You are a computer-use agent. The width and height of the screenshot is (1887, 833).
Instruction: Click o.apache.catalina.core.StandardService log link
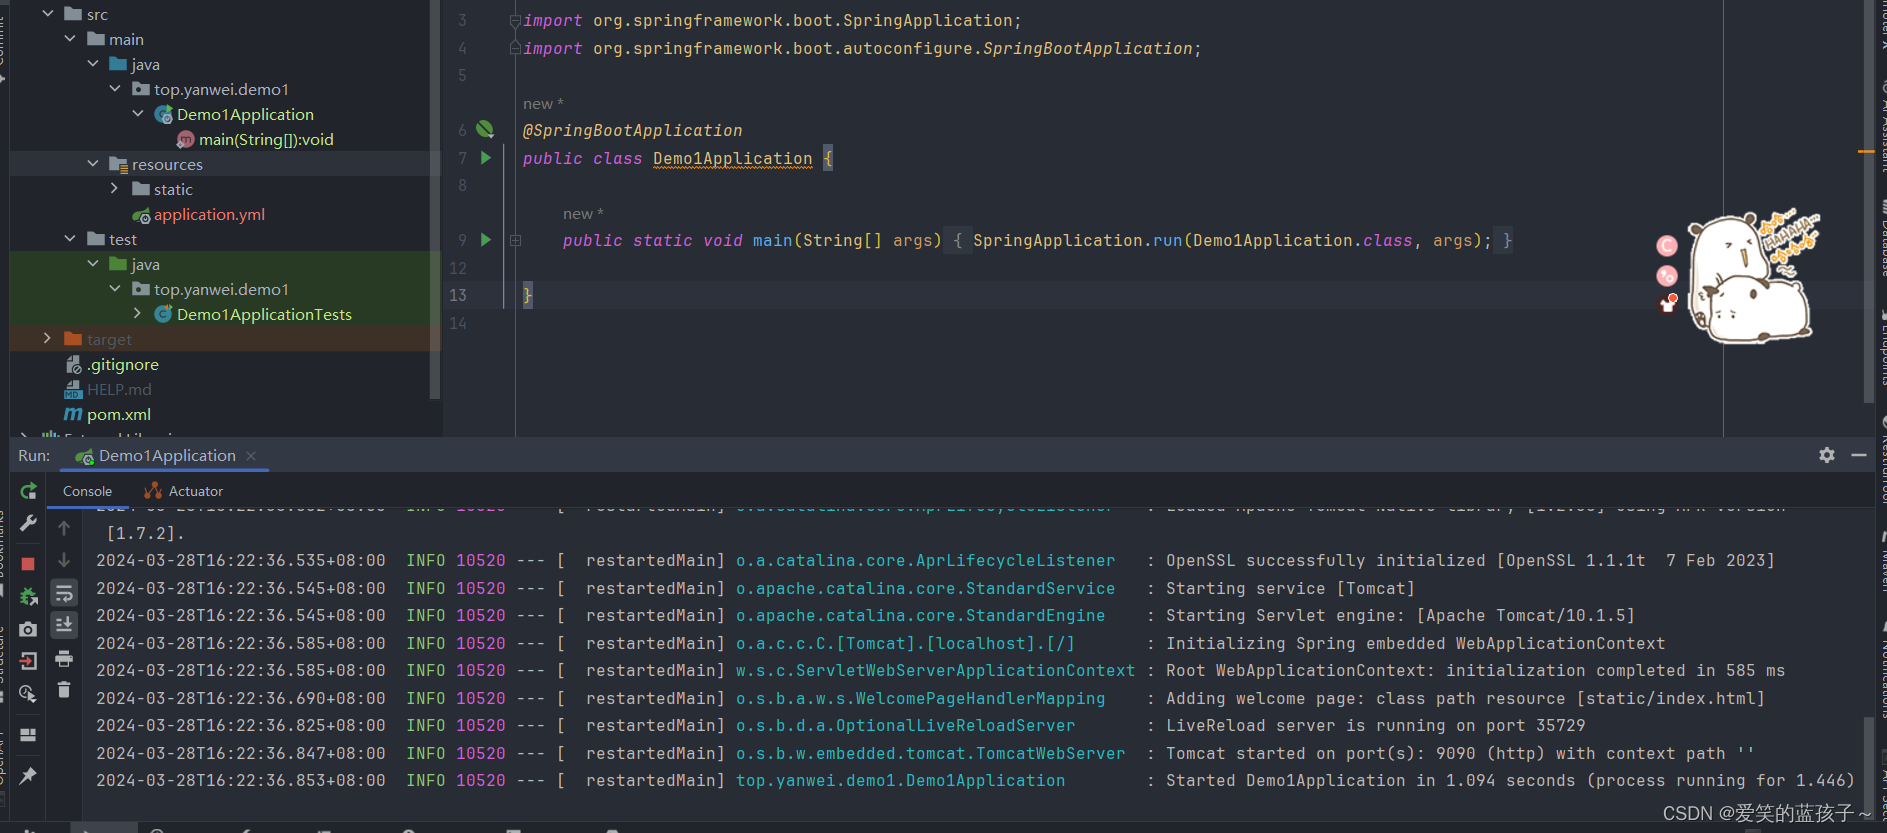point(925,589)
